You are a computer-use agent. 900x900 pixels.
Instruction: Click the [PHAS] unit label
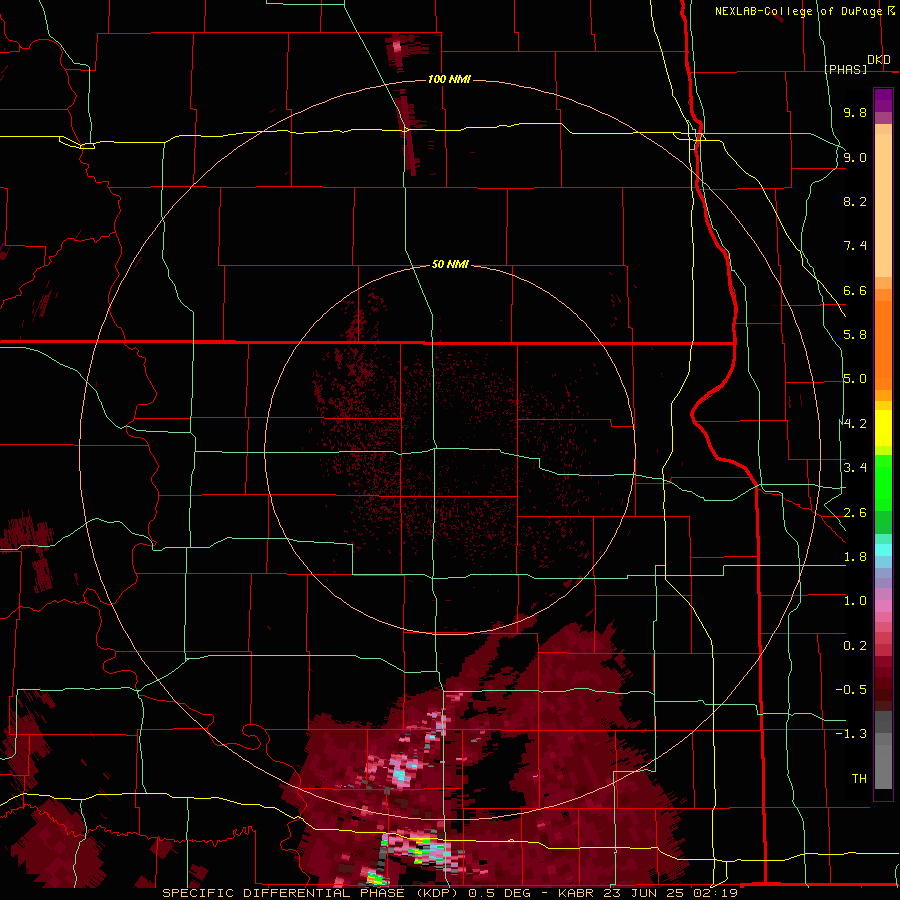[x=845, y=69]
